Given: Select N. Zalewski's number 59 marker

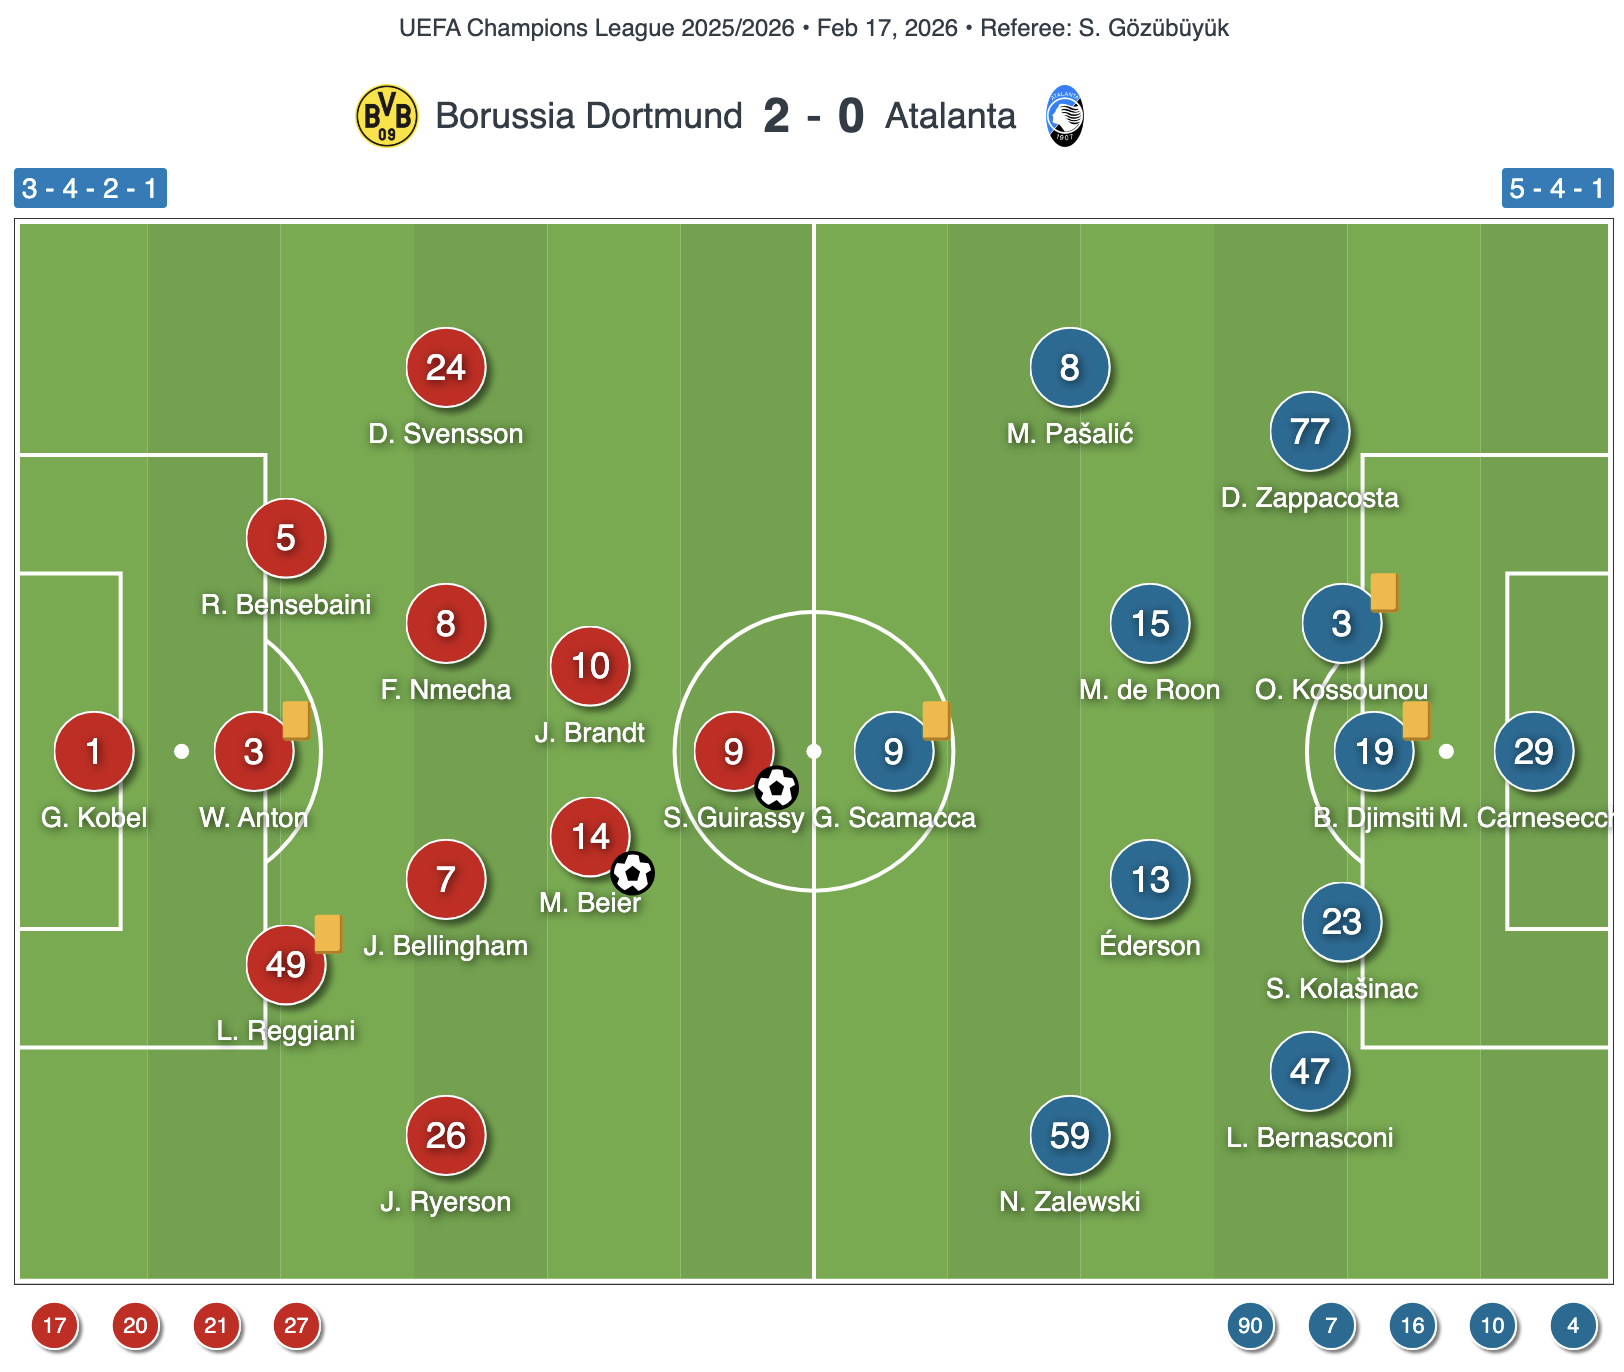Looking at the screenshot, I should 1070,1135.
